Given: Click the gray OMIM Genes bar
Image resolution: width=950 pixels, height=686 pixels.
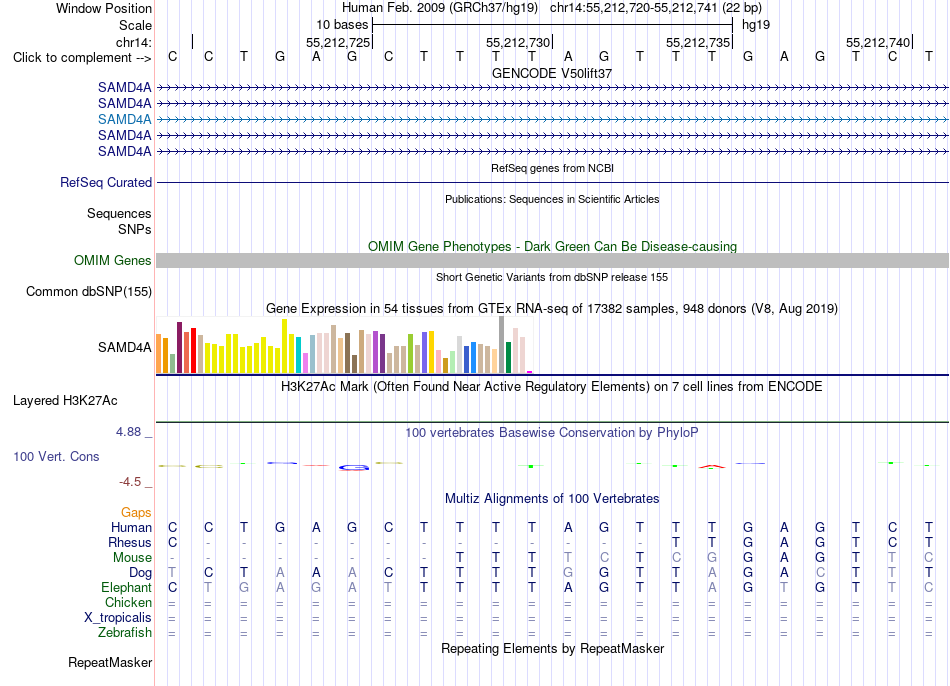Looking at the screenshot, I should pos(552,261).
